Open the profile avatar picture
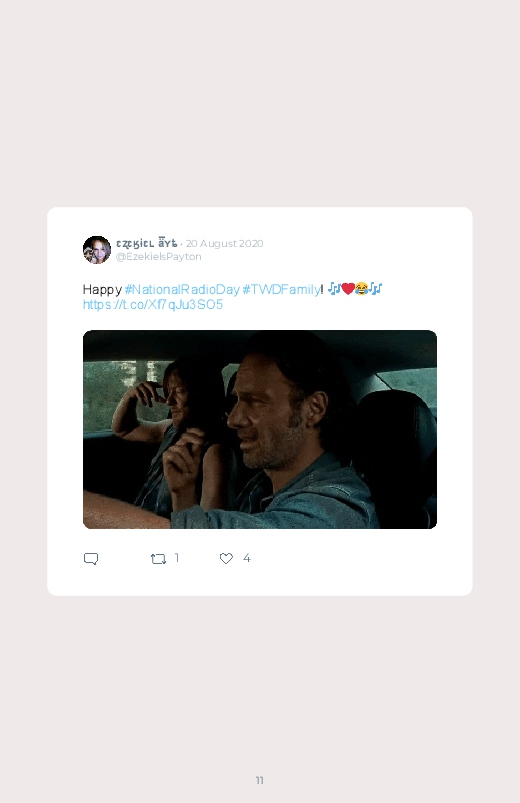The width and height of the screenshot is (520, 803). (97, 250)
